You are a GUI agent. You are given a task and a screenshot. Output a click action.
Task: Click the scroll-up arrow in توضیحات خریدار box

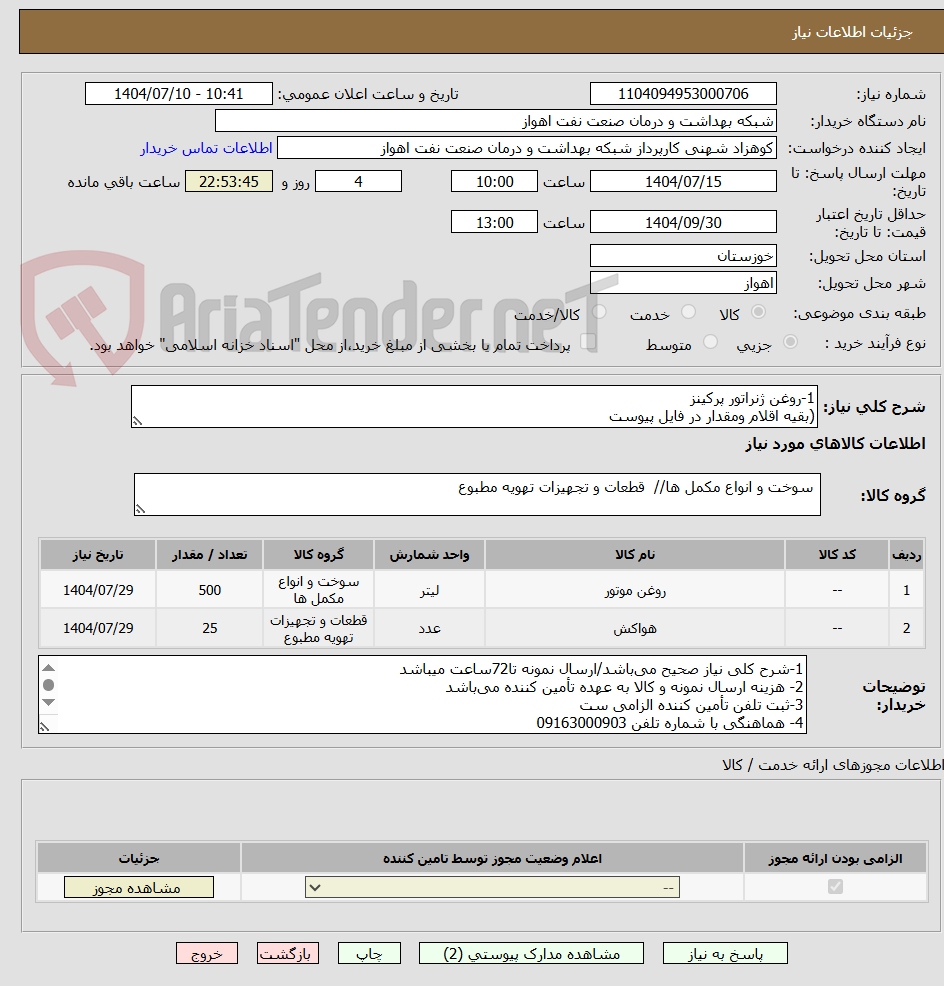(48, 668)
